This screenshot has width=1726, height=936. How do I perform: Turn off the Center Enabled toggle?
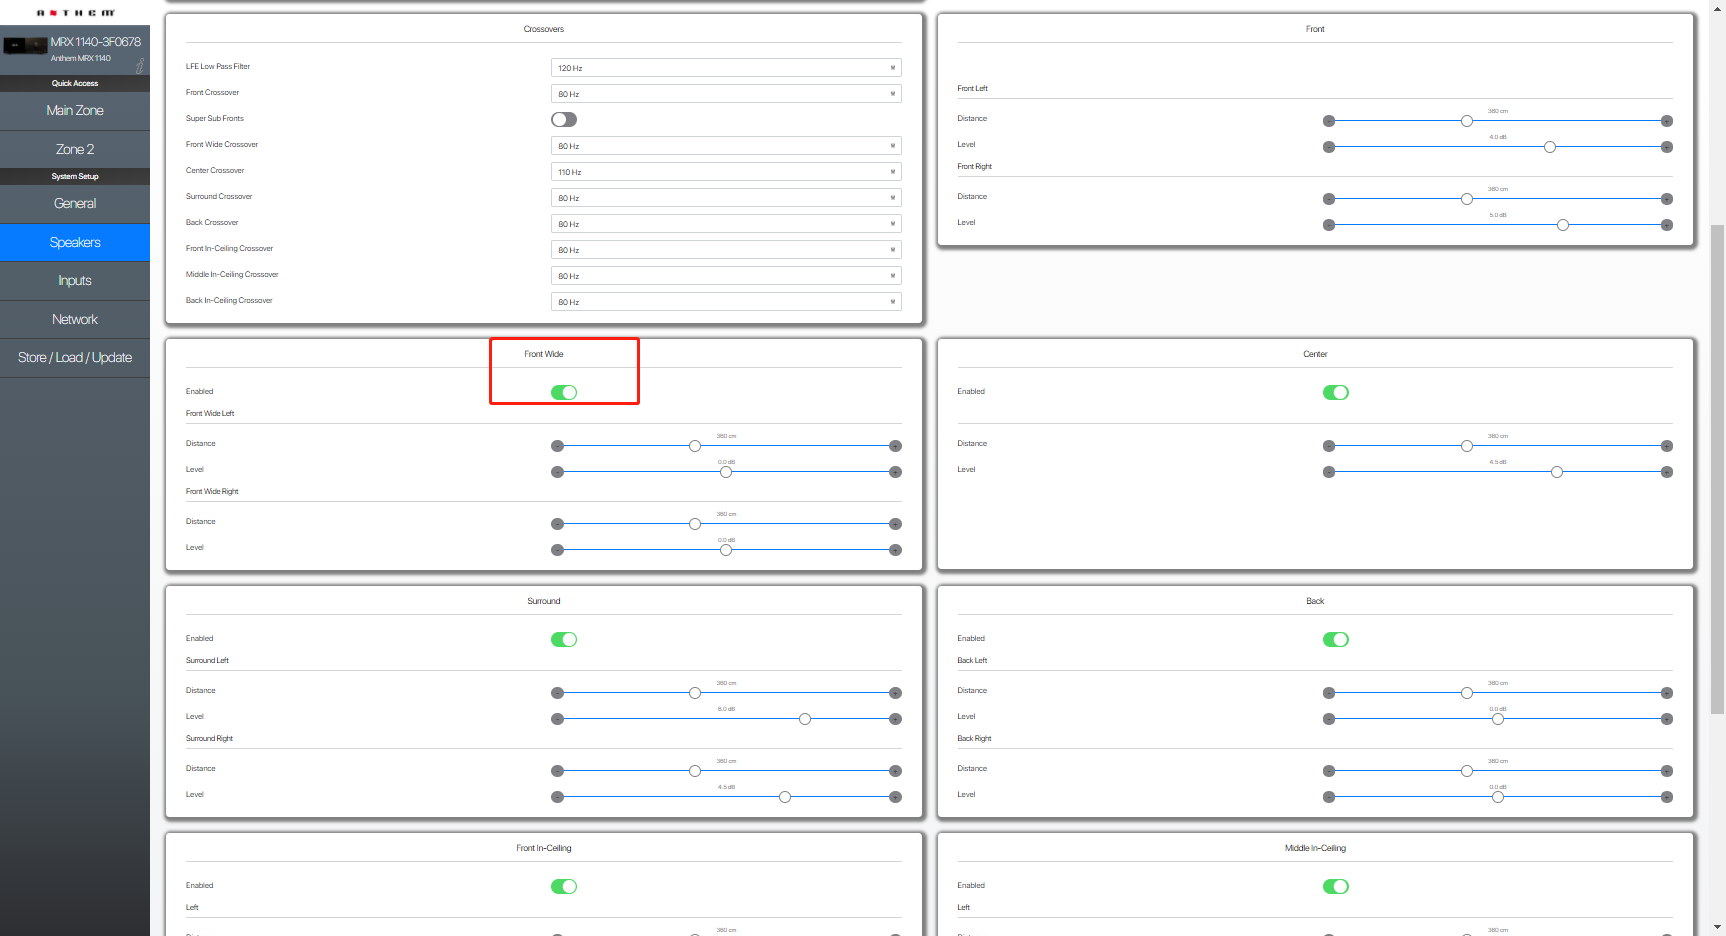[x=1336, y=392]
